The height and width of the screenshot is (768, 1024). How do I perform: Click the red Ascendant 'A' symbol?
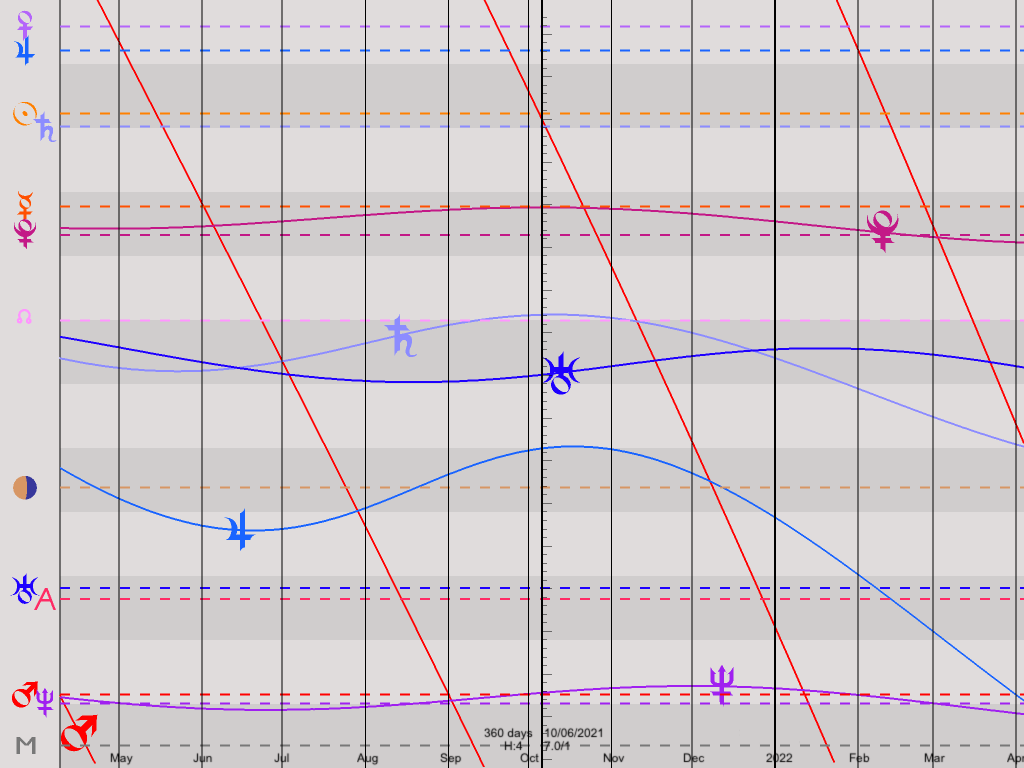tap(45, 600)
